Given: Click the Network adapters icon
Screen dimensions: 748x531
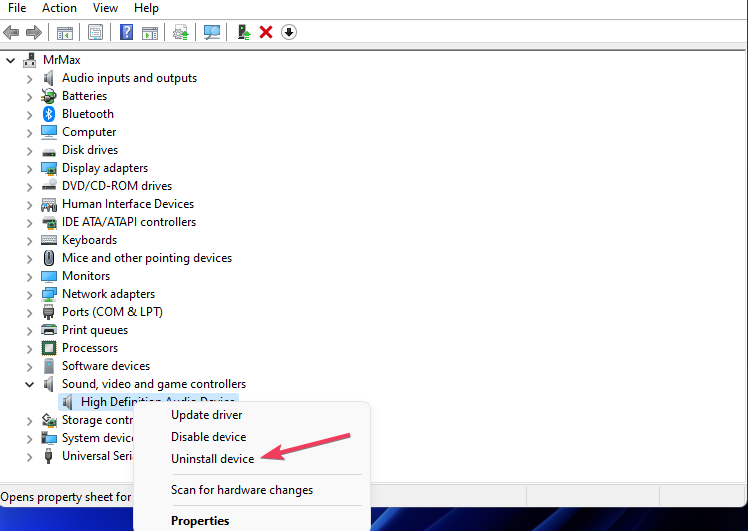Looking at the screenshot, I should click(49, 294).
